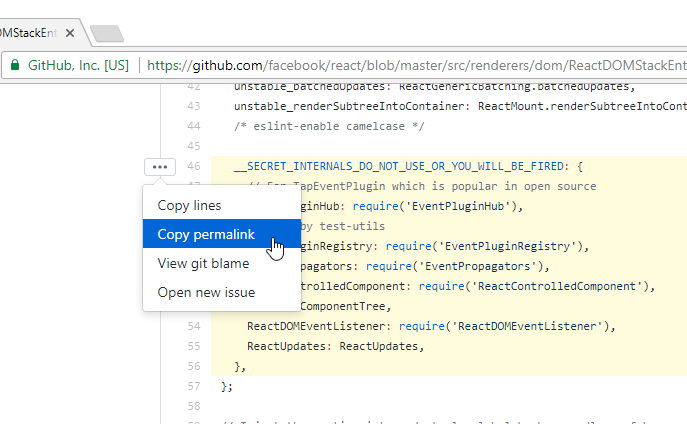The height and width of the screenshot is (424, 687).
Task: Click line number 56
Action: [194, 366]
